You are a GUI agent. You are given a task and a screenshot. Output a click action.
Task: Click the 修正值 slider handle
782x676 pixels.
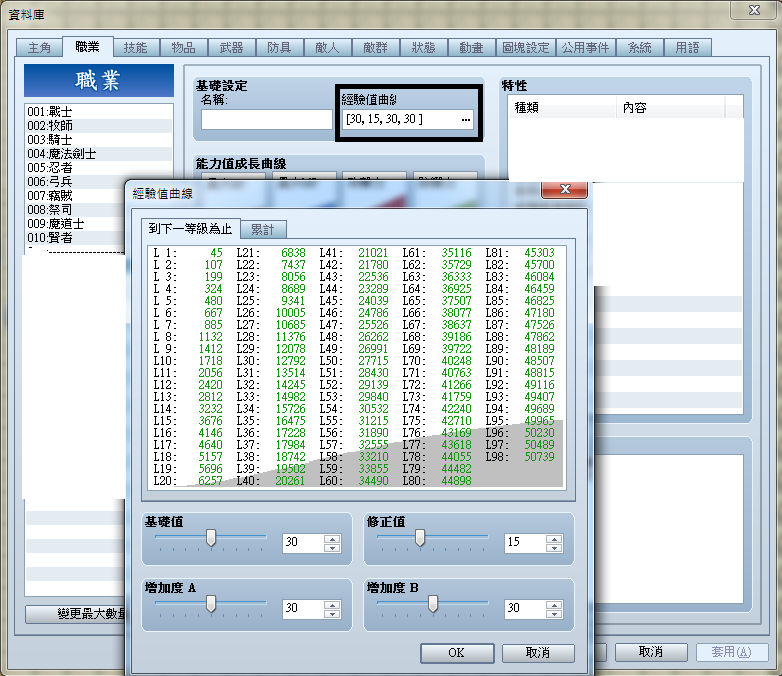(x=420, y=538)
